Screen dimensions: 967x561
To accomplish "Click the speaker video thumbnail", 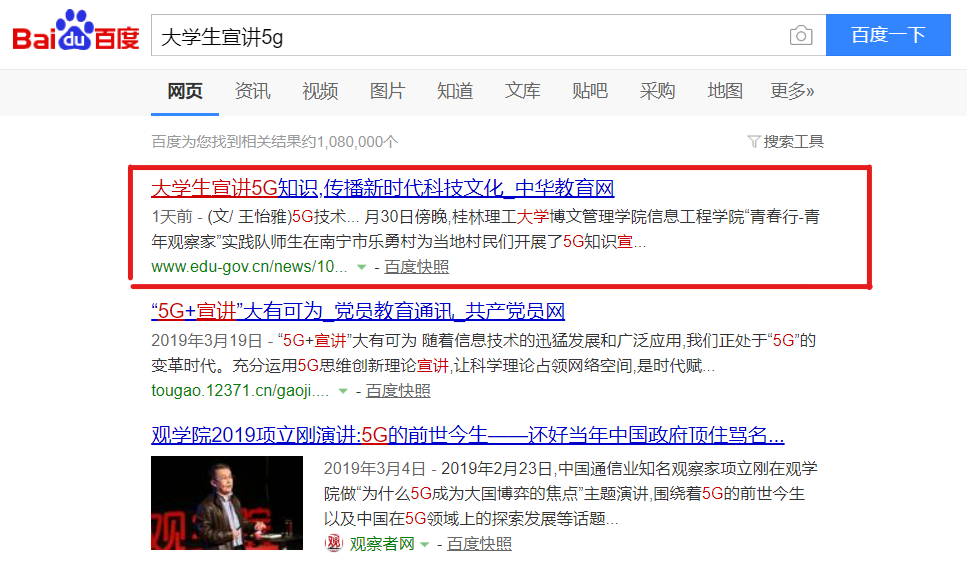I will pyautogui.click(x=227, y=503).
